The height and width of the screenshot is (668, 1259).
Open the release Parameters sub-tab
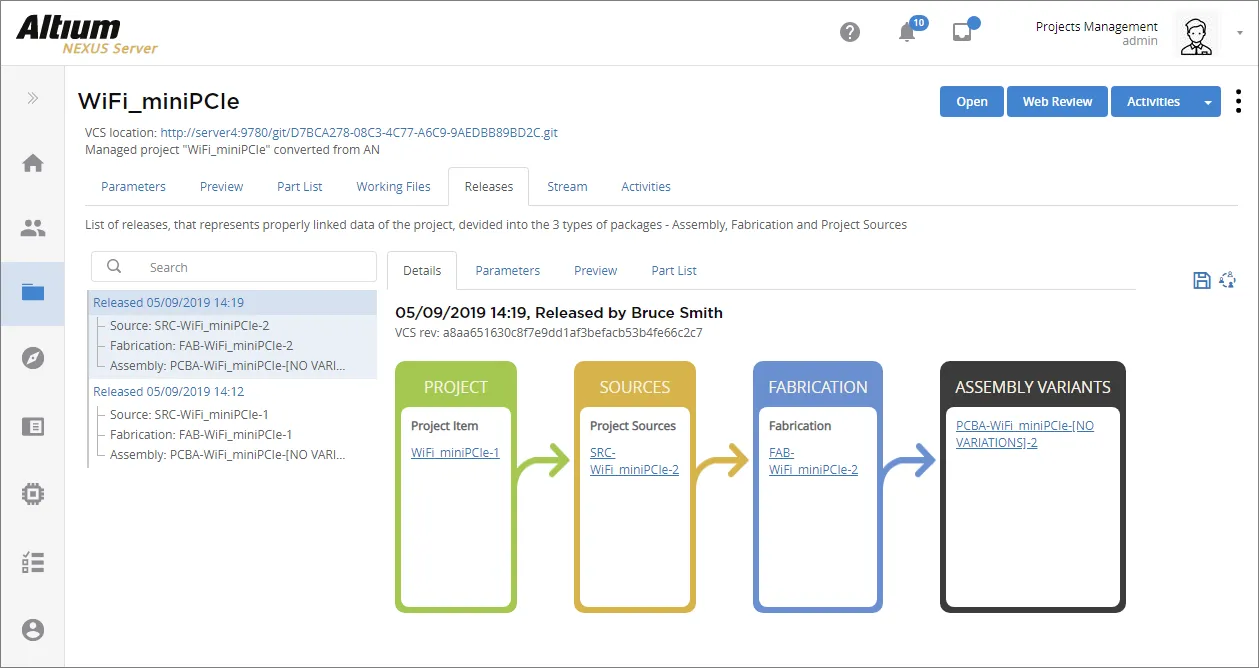(x=508, y=271)
